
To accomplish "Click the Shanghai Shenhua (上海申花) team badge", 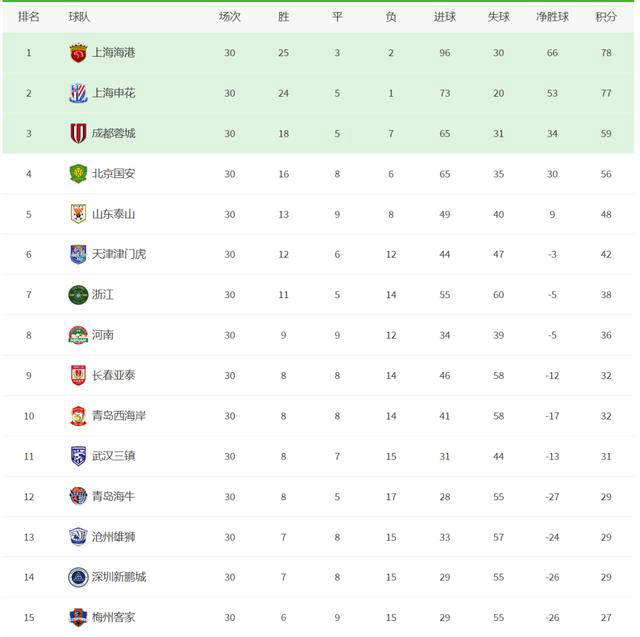I will click(x=78, y=93).
